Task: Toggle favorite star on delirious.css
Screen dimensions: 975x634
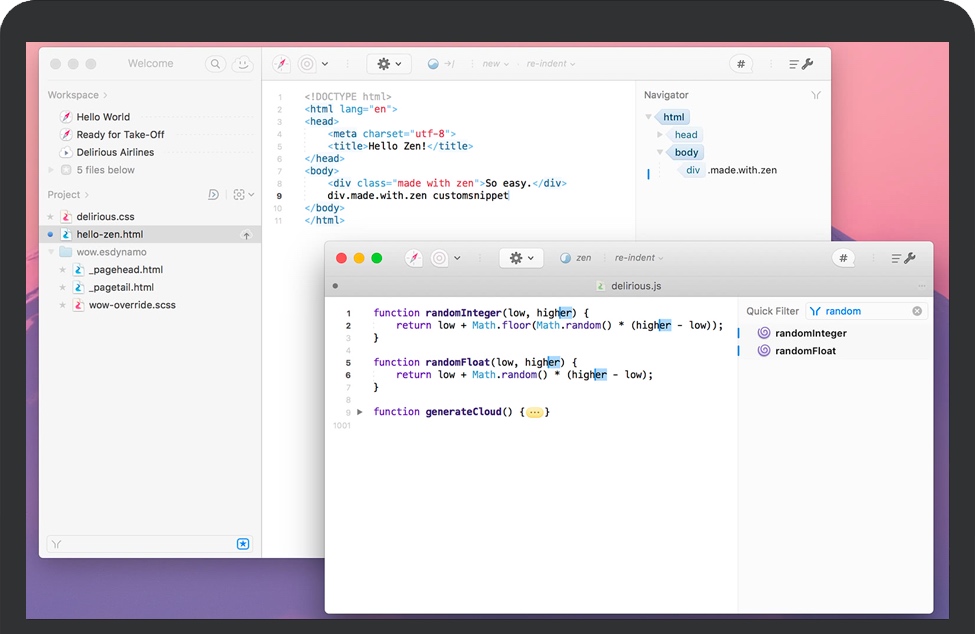Action: 50,217
